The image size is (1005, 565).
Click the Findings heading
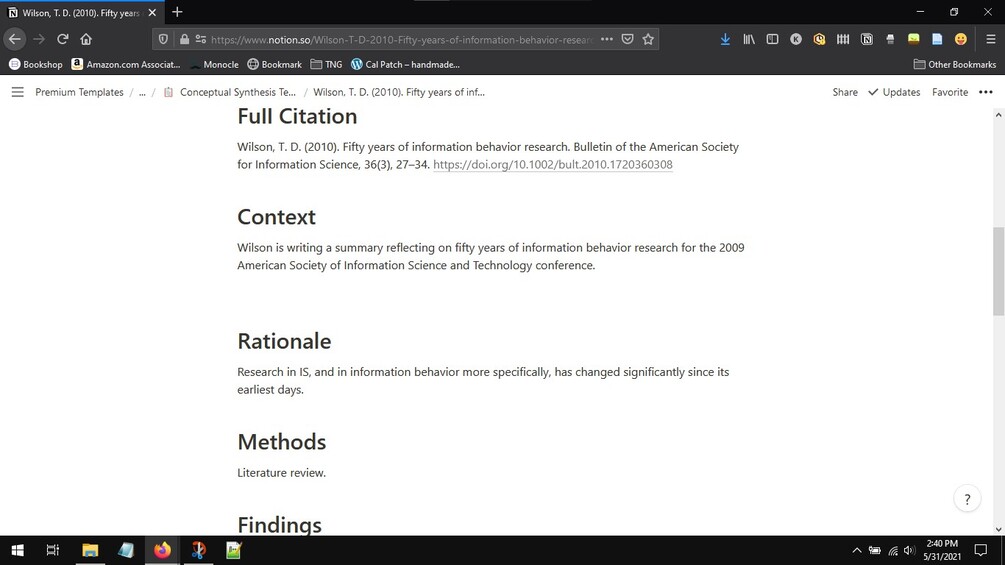tap(279, 525)
